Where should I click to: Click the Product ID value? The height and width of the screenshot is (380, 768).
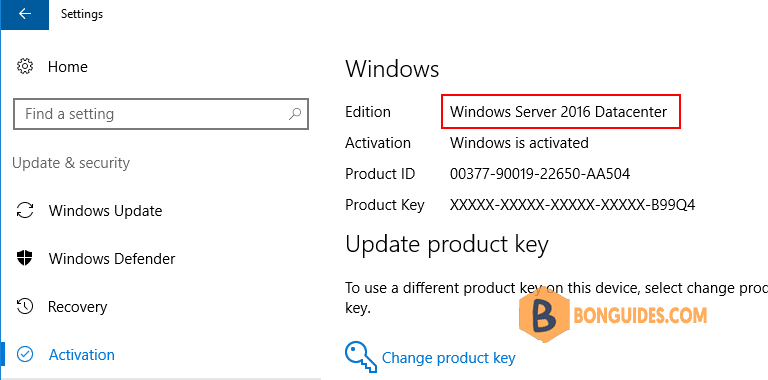click(x=540, y=174)
